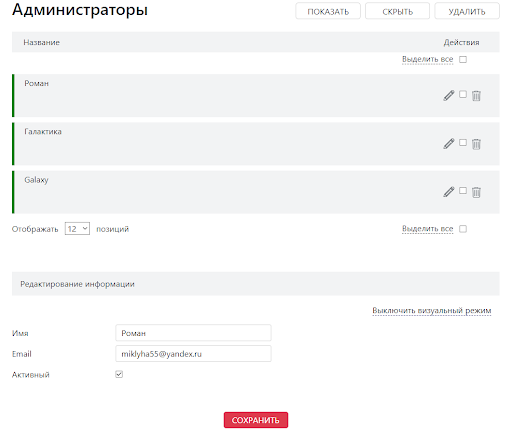512x448 pixels.
Task: Click the Администраторы page heading
Action: (80, 10)
